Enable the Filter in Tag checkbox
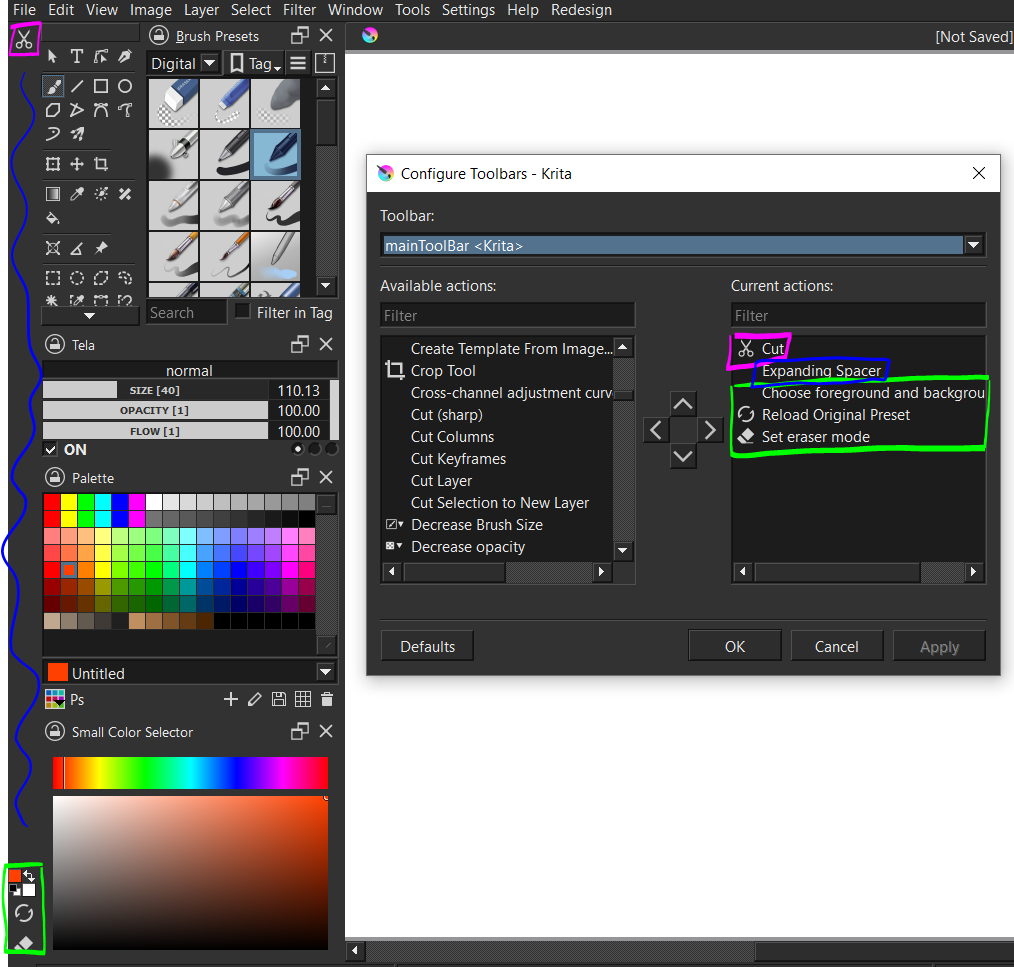Screen dimensions: 1014x967 (243, 312)
